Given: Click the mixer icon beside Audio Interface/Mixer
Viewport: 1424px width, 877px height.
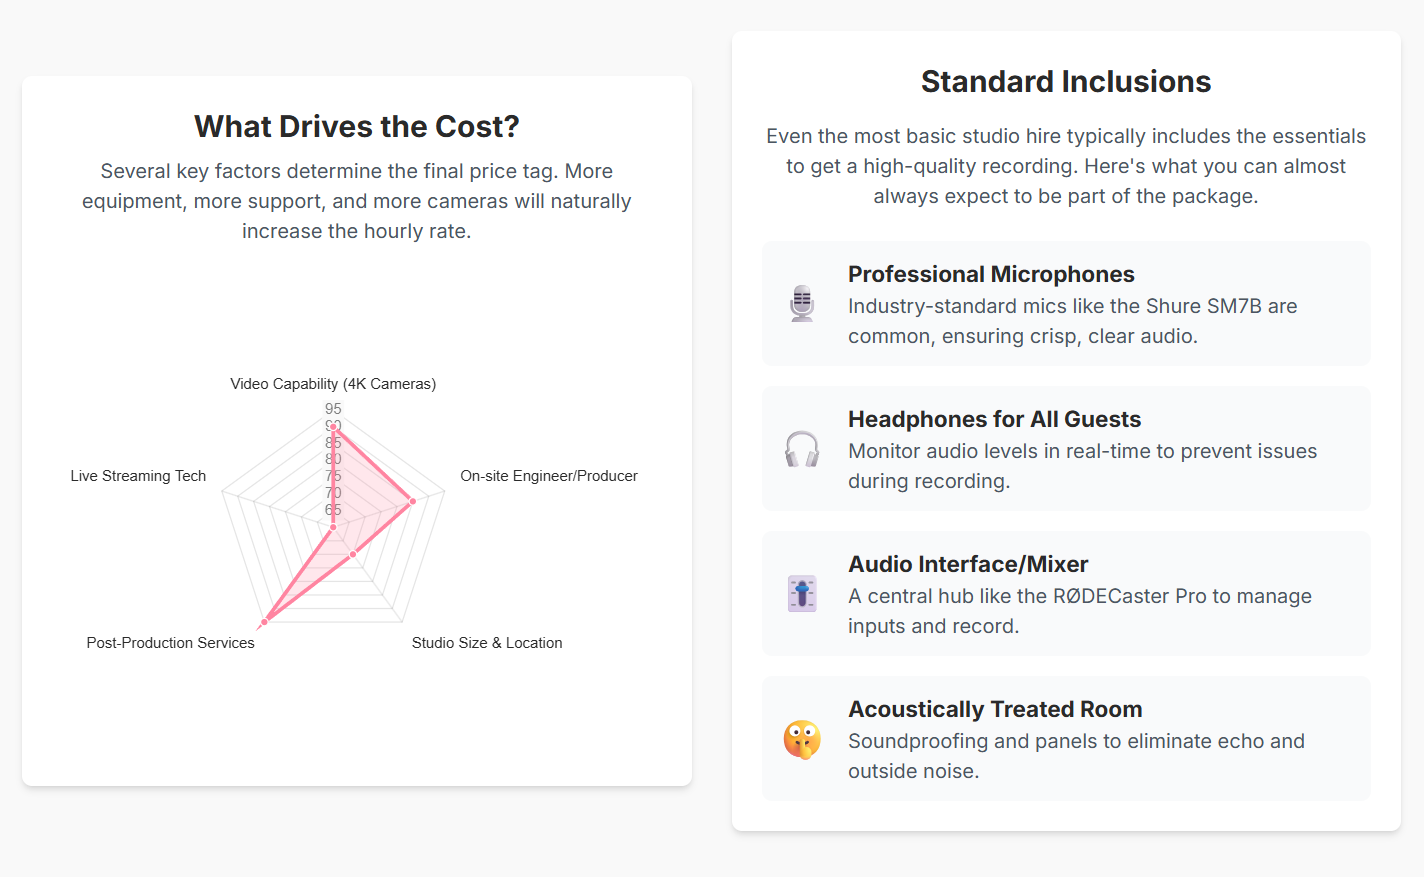Looking at the screenshot, I should 802,594.
